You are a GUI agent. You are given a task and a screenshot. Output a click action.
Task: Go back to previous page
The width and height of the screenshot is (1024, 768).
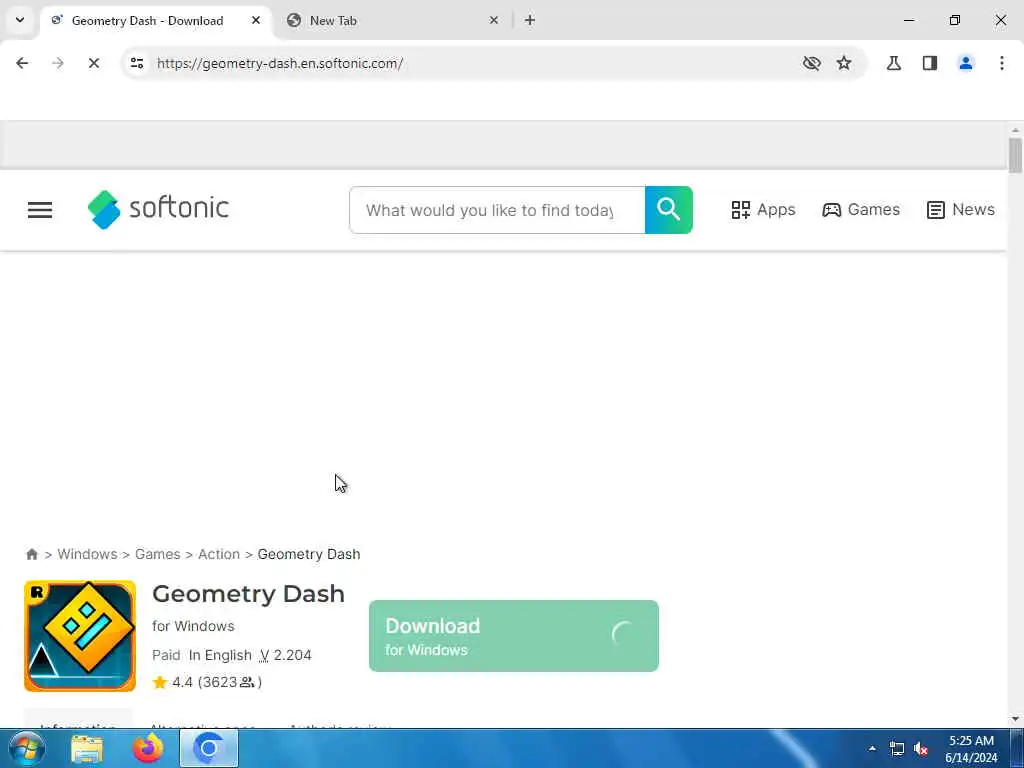pos(22,63)
